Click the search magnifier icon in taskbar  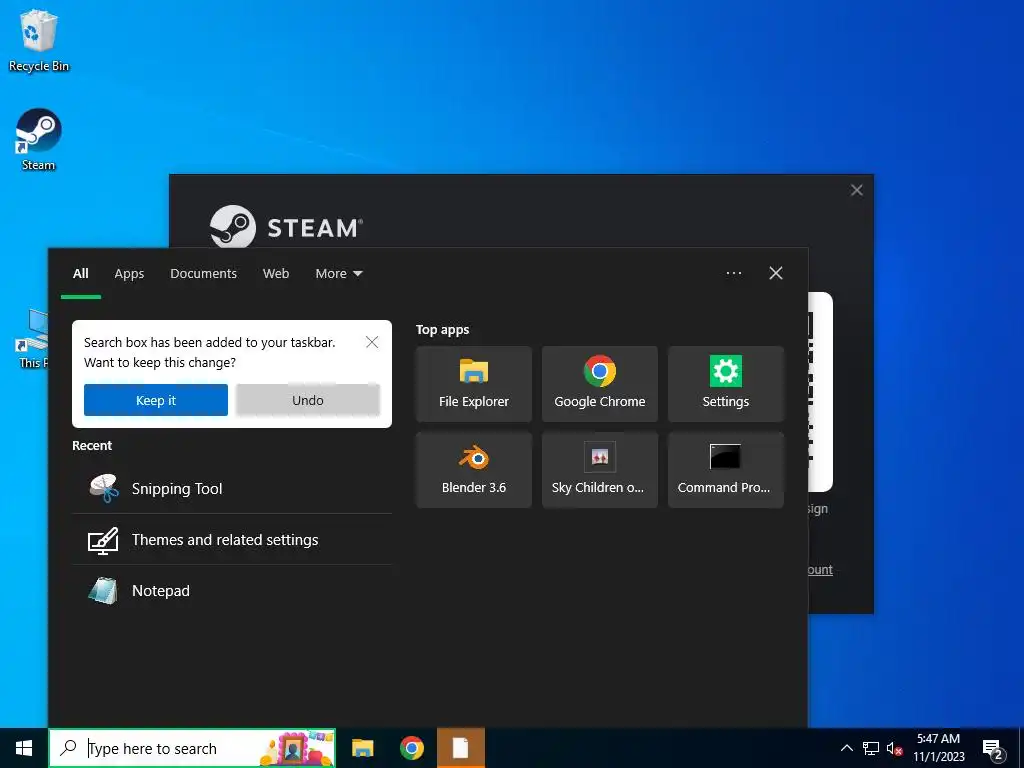[68, 748]
